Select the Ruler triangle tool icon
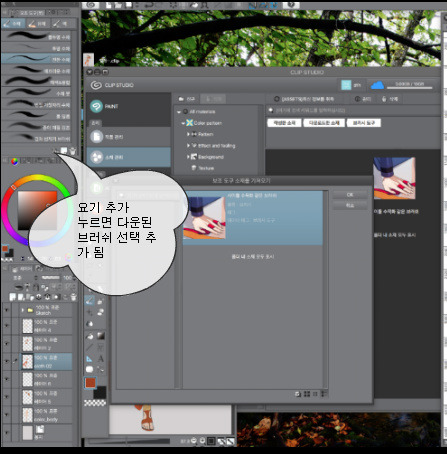Image resolution: width=447 pixels, height=454 pixels. (x=89, y=359)
